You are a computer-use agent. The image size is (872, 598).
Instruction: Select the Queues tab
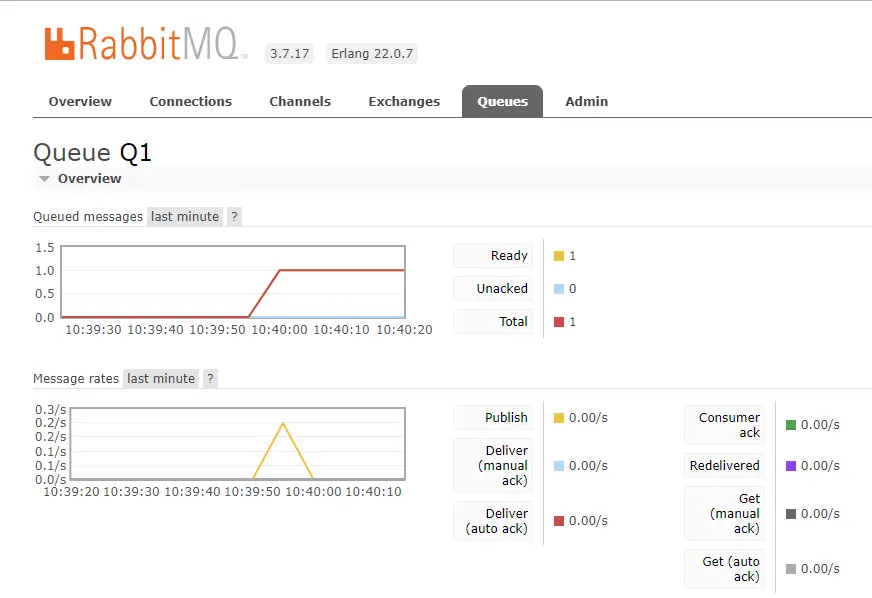[x=502, y=101]
